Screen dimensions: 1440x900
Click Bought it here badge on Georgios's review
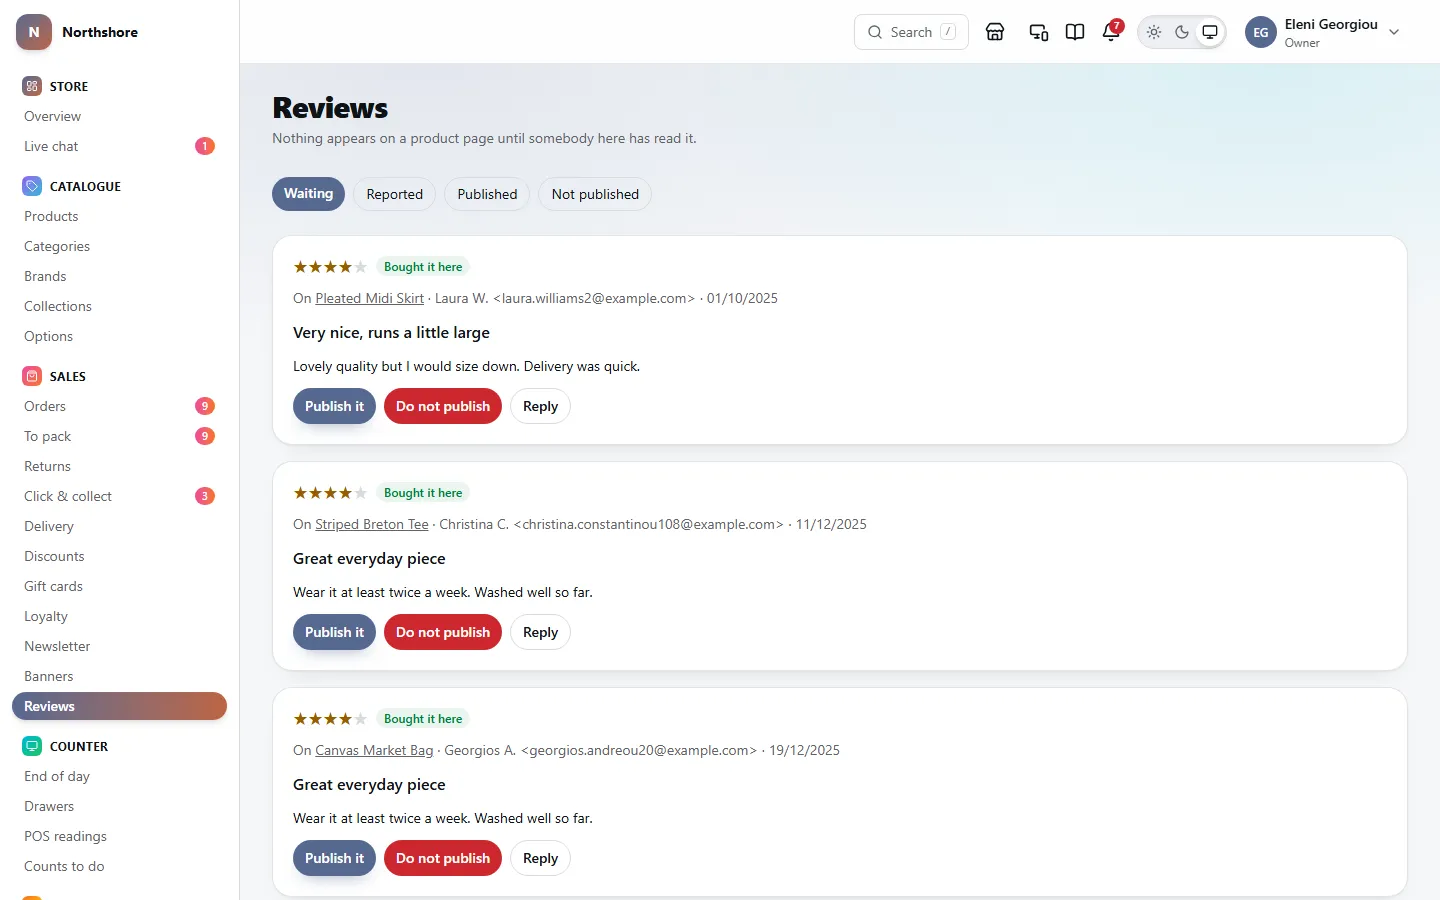point(423,719)
